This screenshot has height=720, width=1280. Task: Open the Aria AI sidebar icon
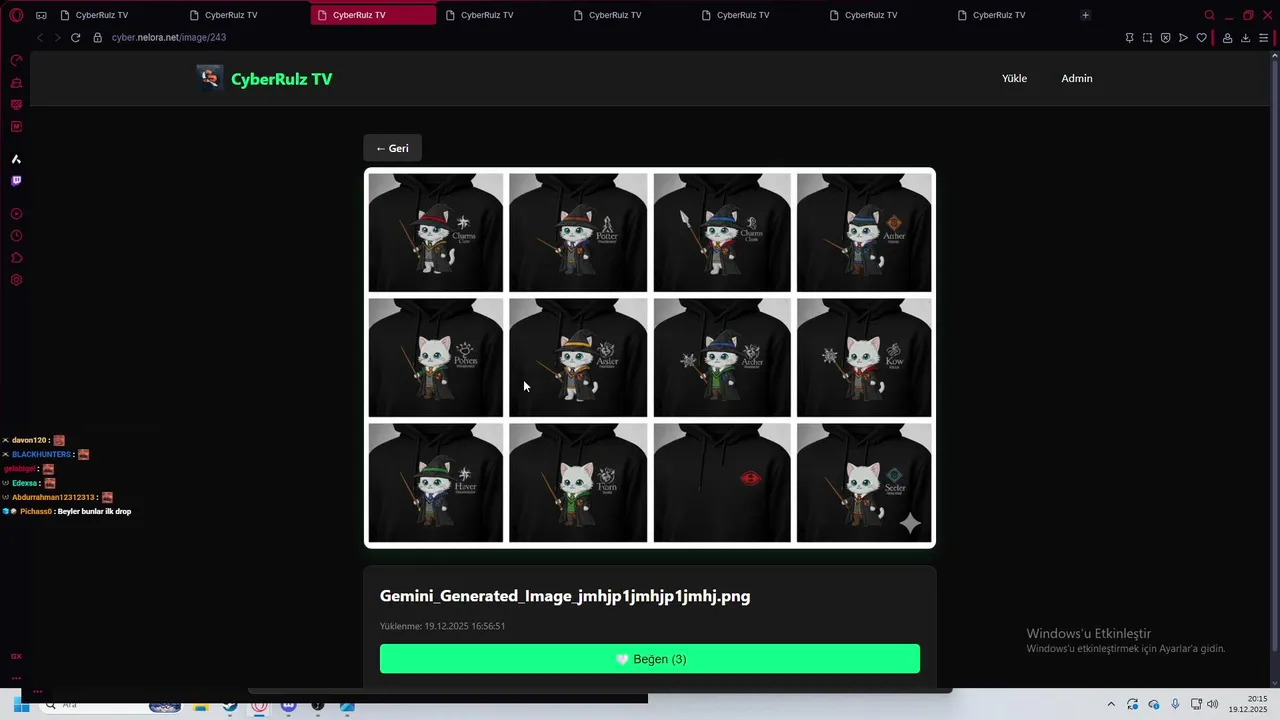(16, 159)
